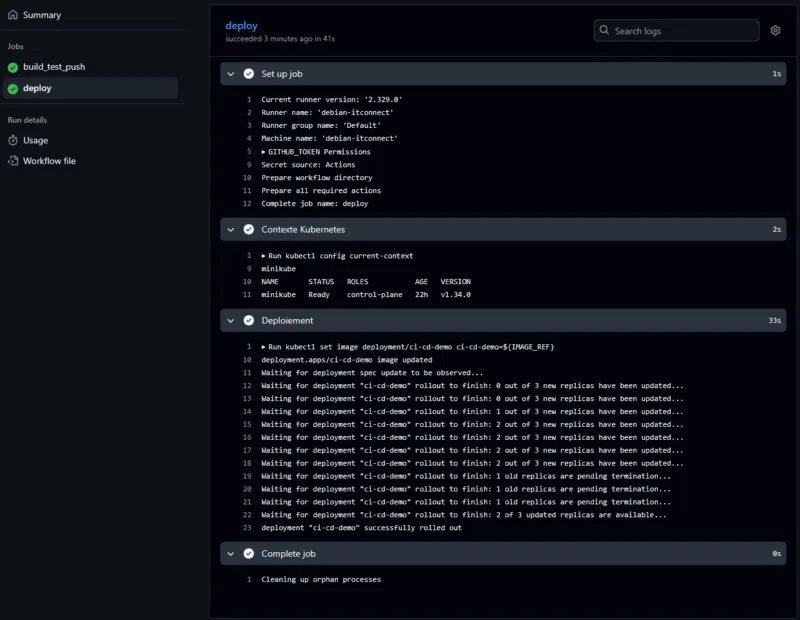The image size is (800, 620).
Task: Click the Workflow file icon
Action: tap(13, 161)
